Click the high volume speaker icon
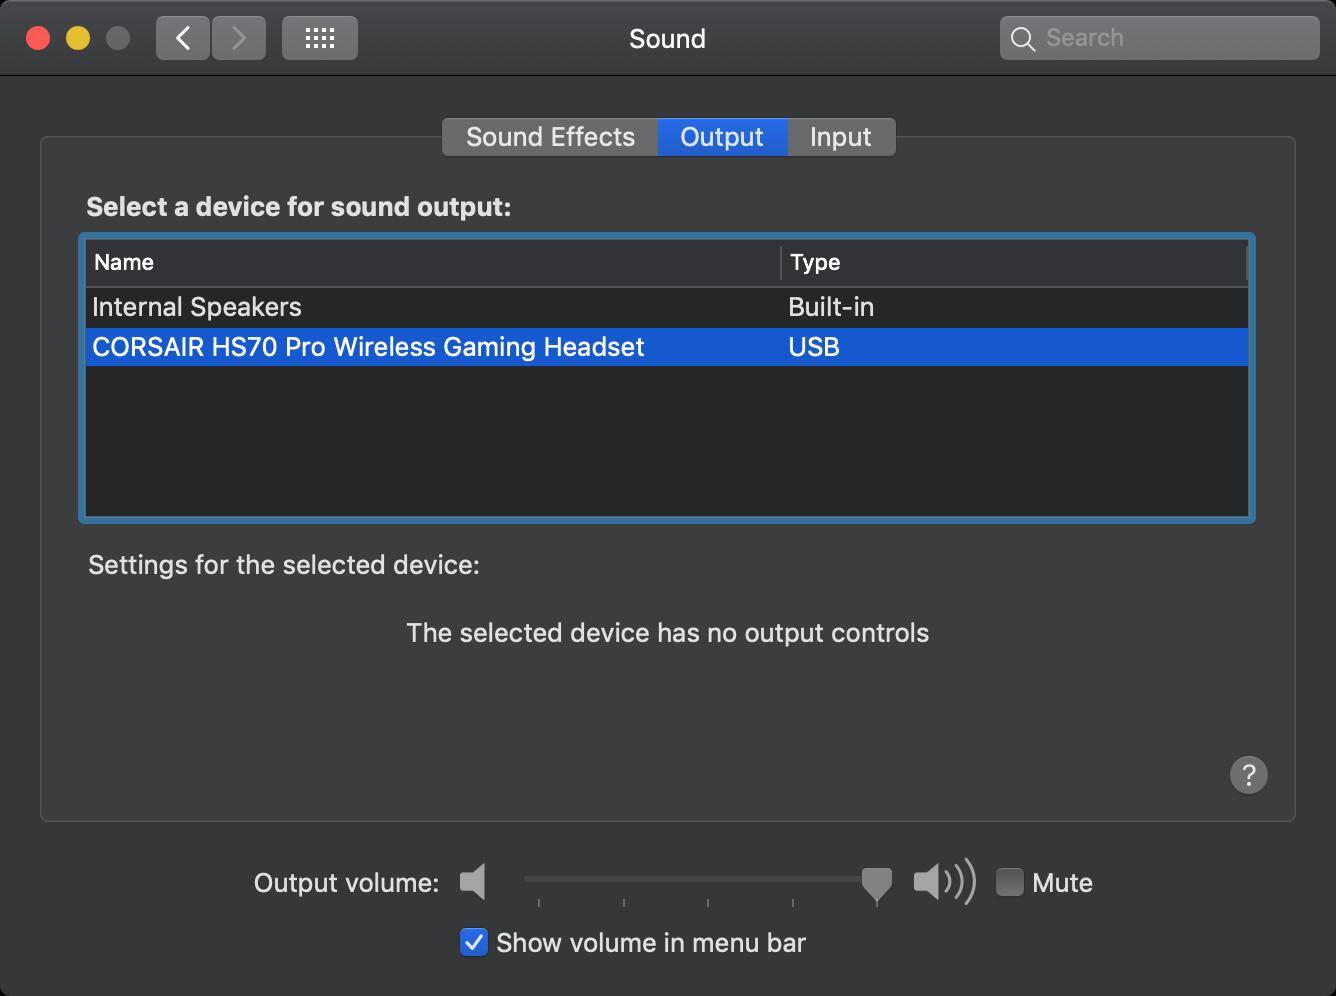Screen dimensions: 1336x996 (943, 882)
